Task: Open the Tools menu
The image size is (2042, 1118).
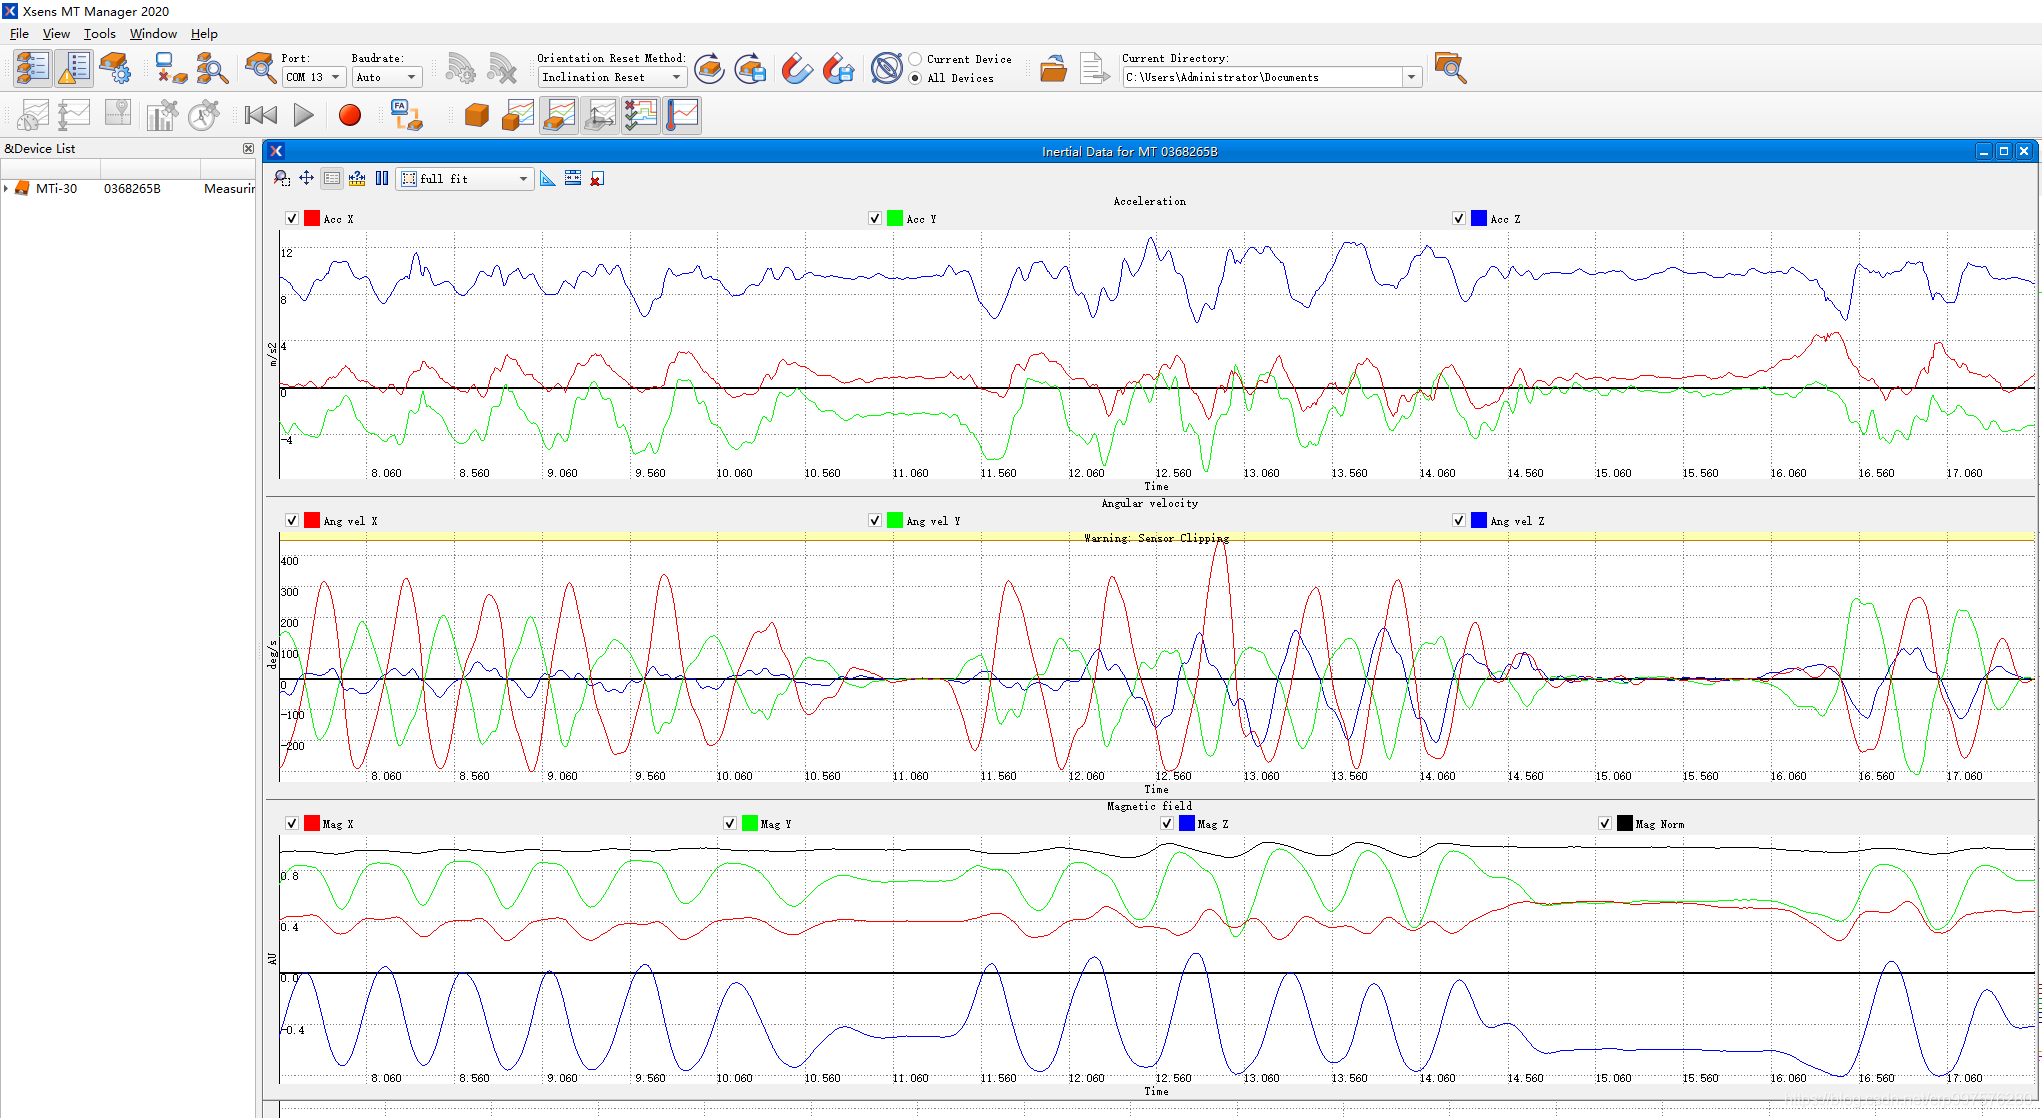Action: (x=100, y=34)
